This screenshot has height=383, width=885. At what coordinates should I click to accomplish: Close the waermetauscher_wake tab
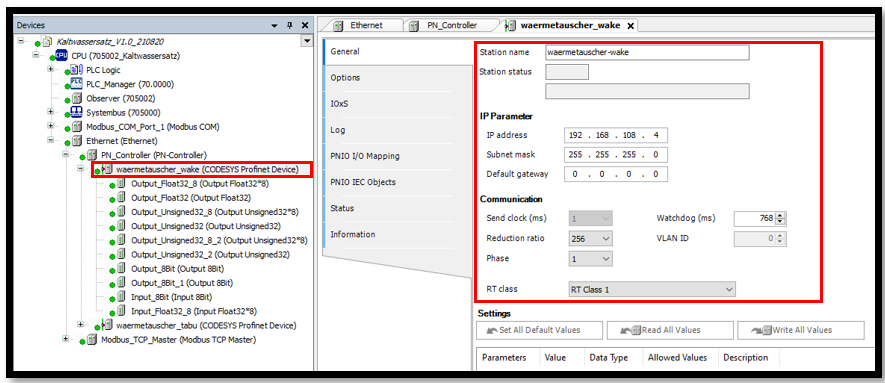[x=631, y=26]
